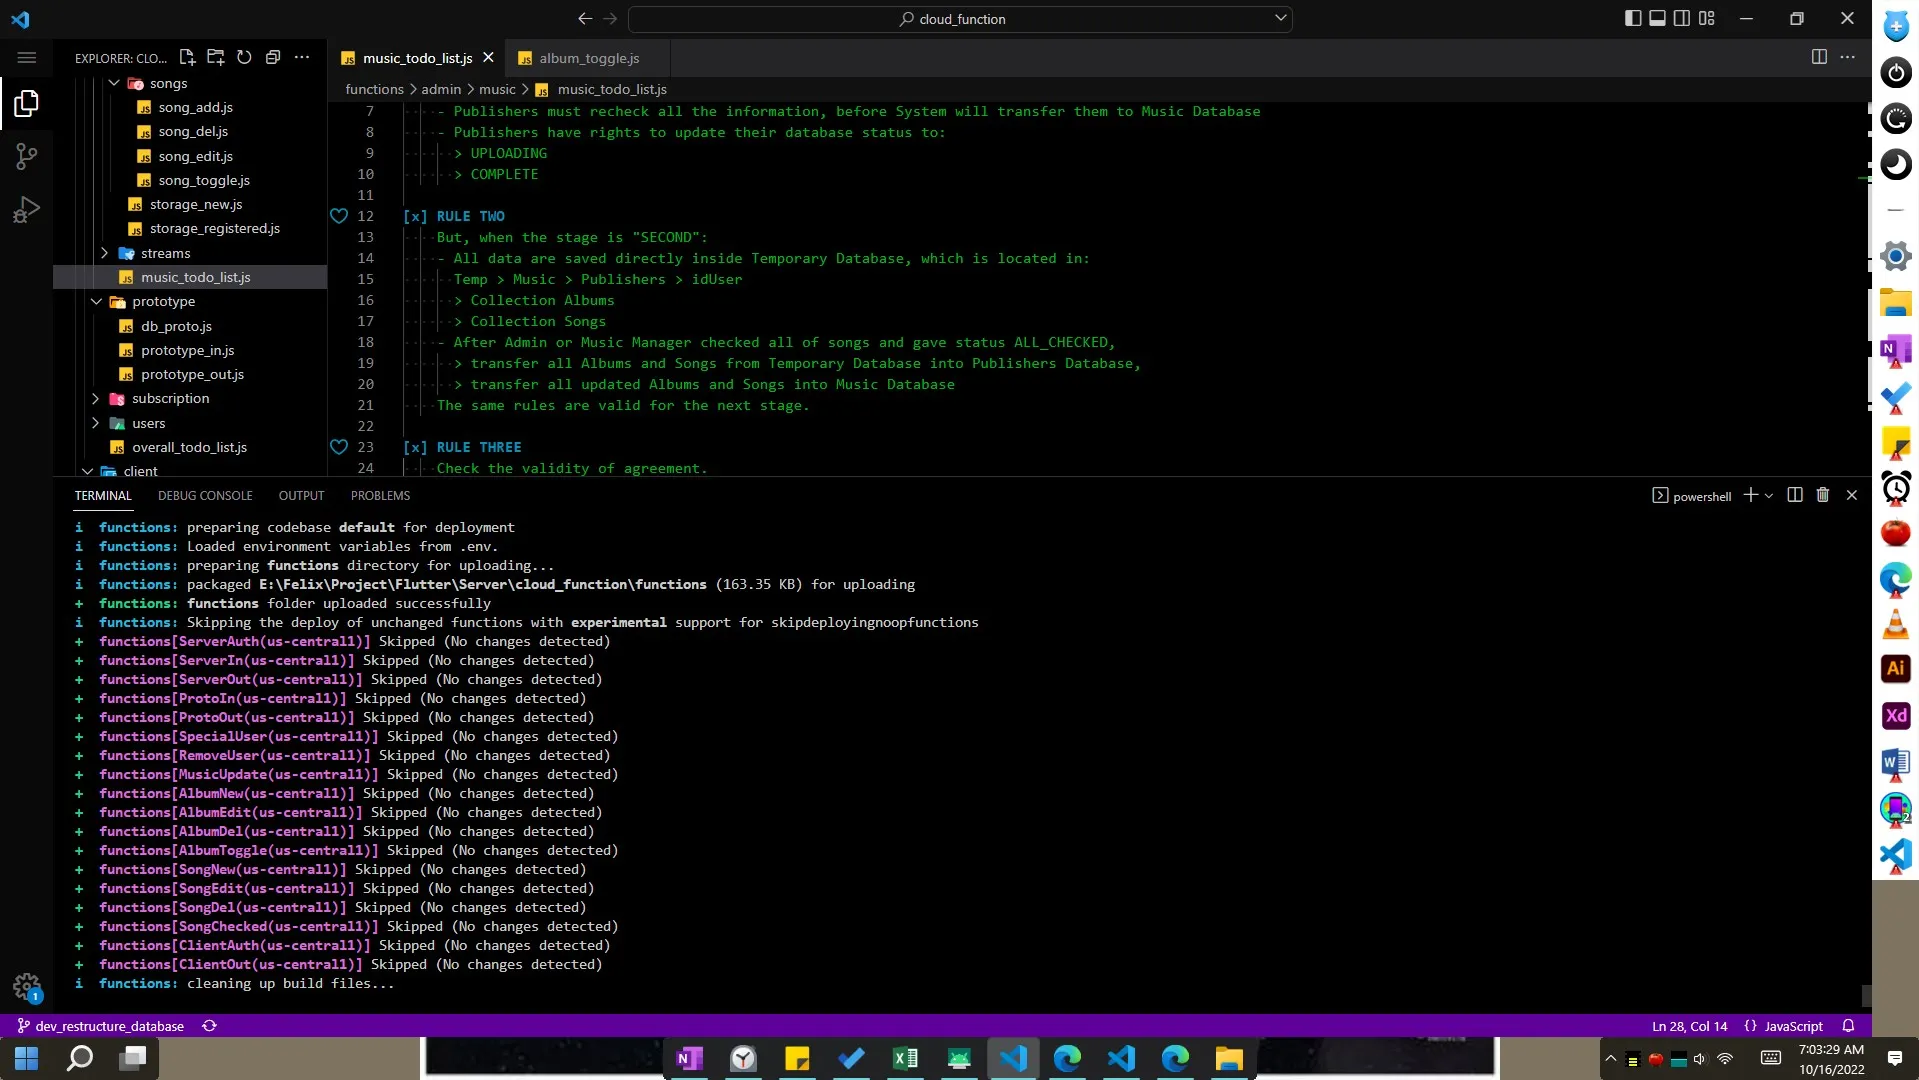Open the PROBLEMS panel tab

[x=380, y=496]
